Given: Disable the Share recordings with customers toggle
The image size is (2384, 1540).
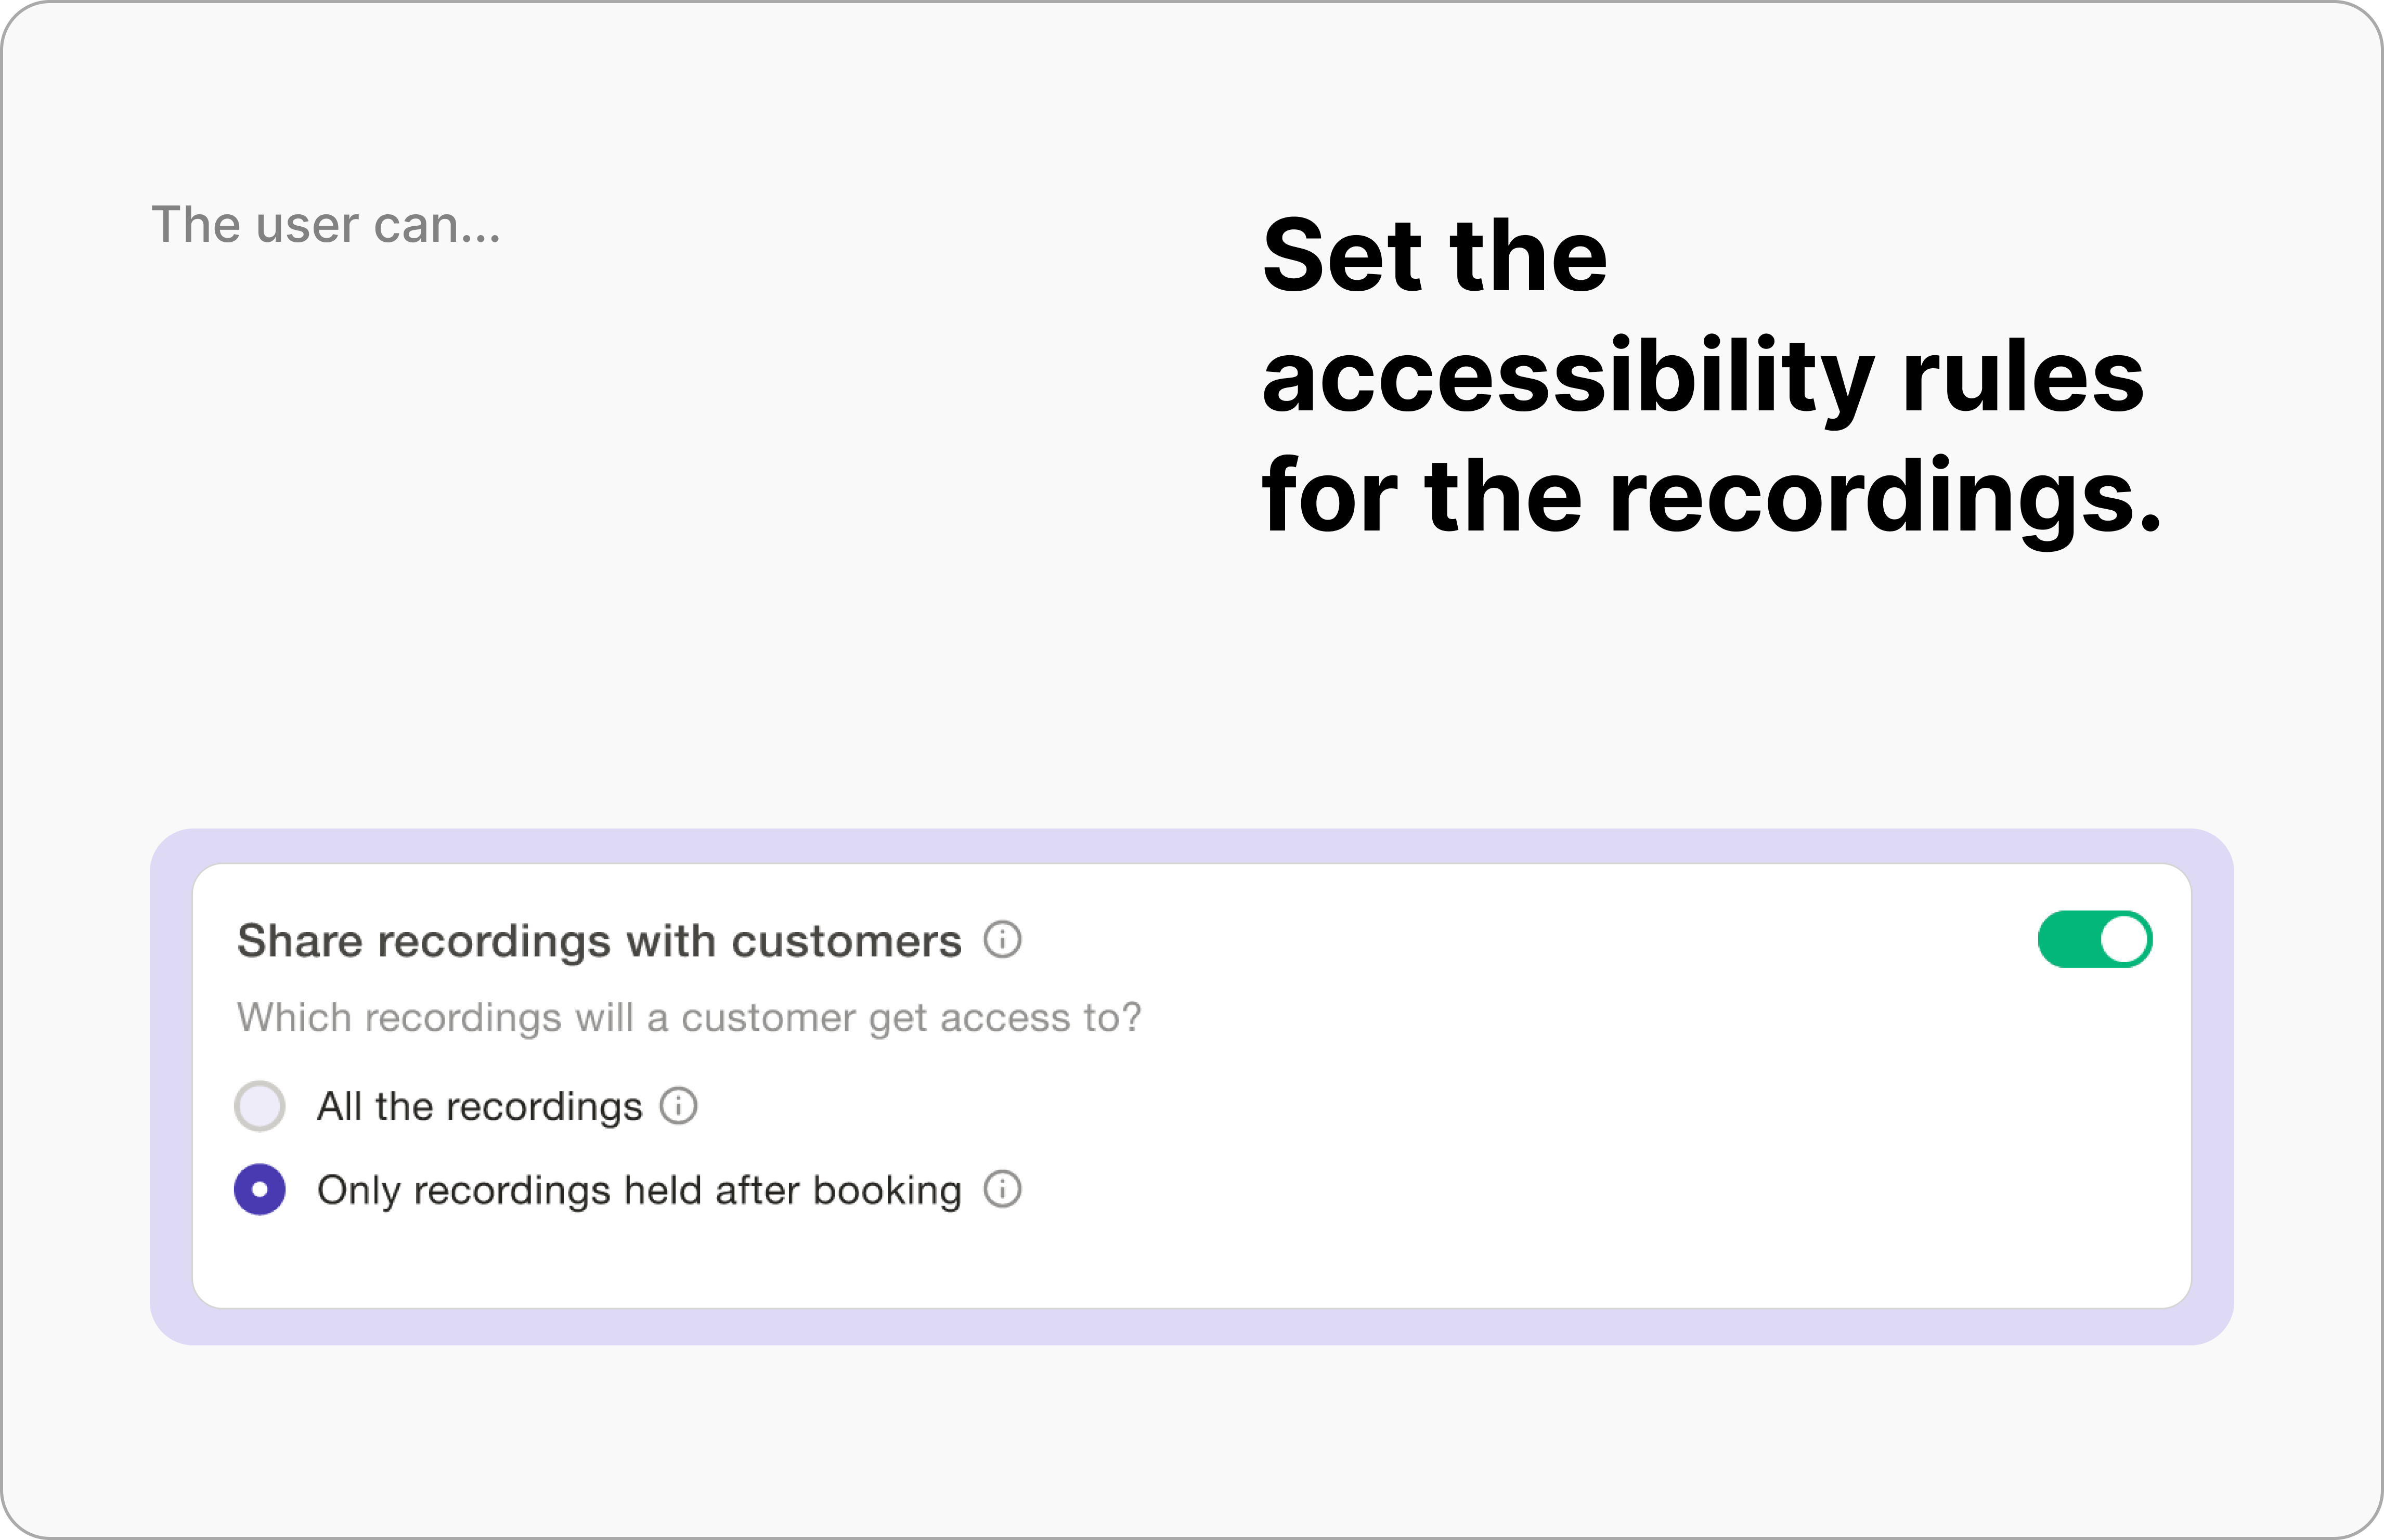Looking at the screenshot, I should tap(2095, 939).
